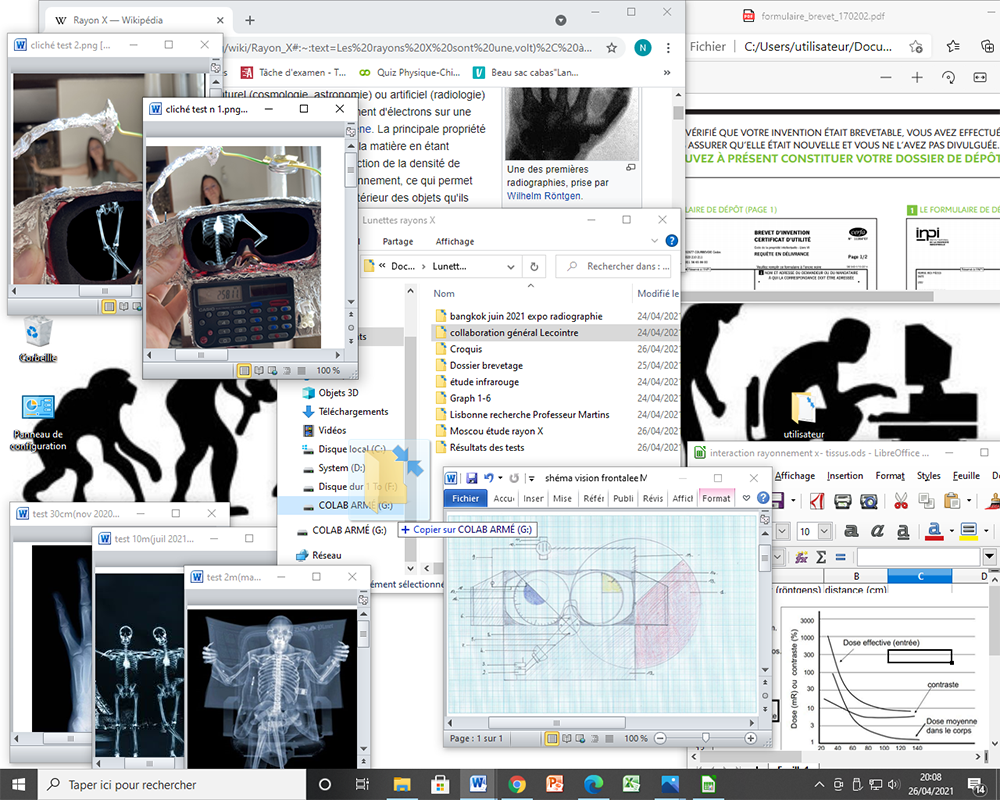
Task: Click the Cut scissors icon in LibreOffice
Action: pos(901,501)
